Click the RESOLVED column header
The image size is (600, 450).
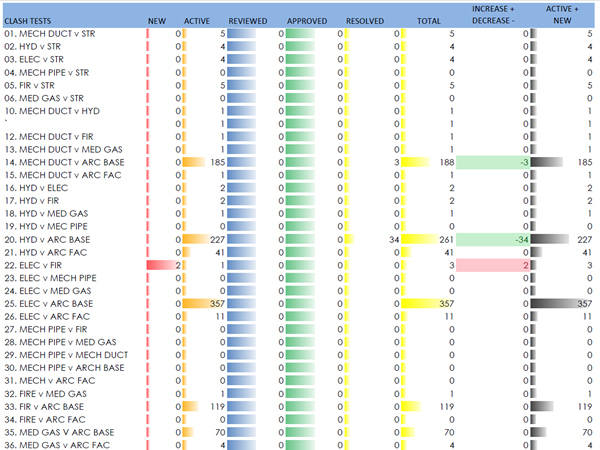(366, 20)
